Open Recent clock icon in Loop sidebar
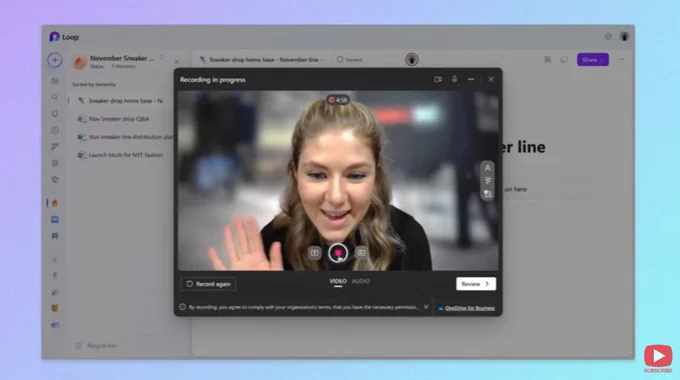680x380 pixels. pyautogui.click(x=55, y=130)
